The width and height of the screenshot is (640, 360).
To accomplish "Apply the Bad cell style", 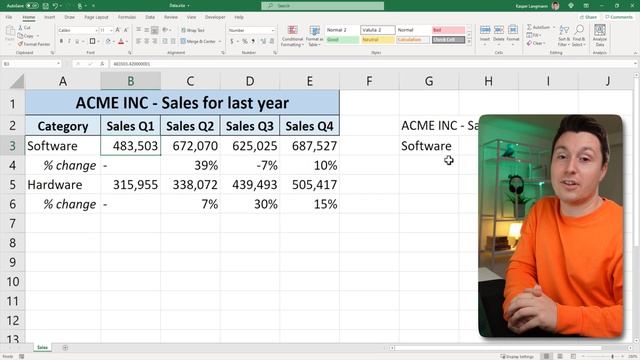I will pyautogui.click(x=449, y=30).
